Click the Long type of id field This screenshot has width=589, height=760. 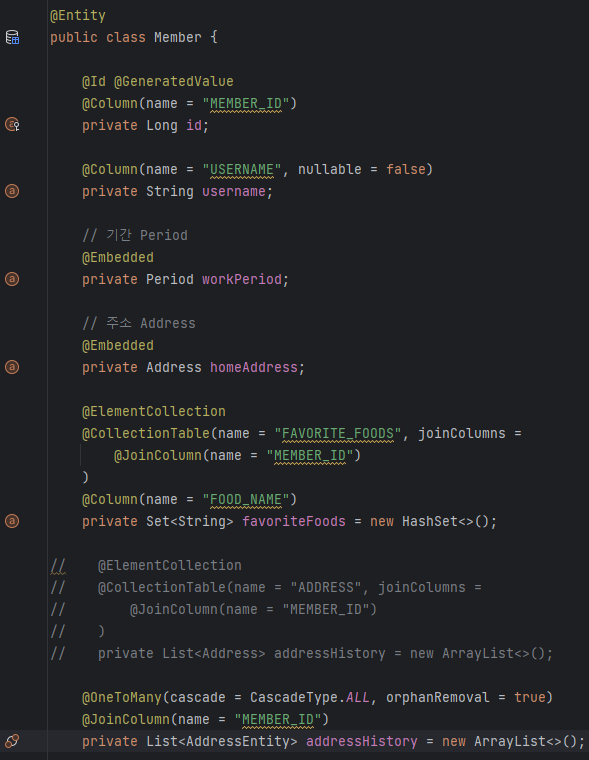tap(162, 126)
